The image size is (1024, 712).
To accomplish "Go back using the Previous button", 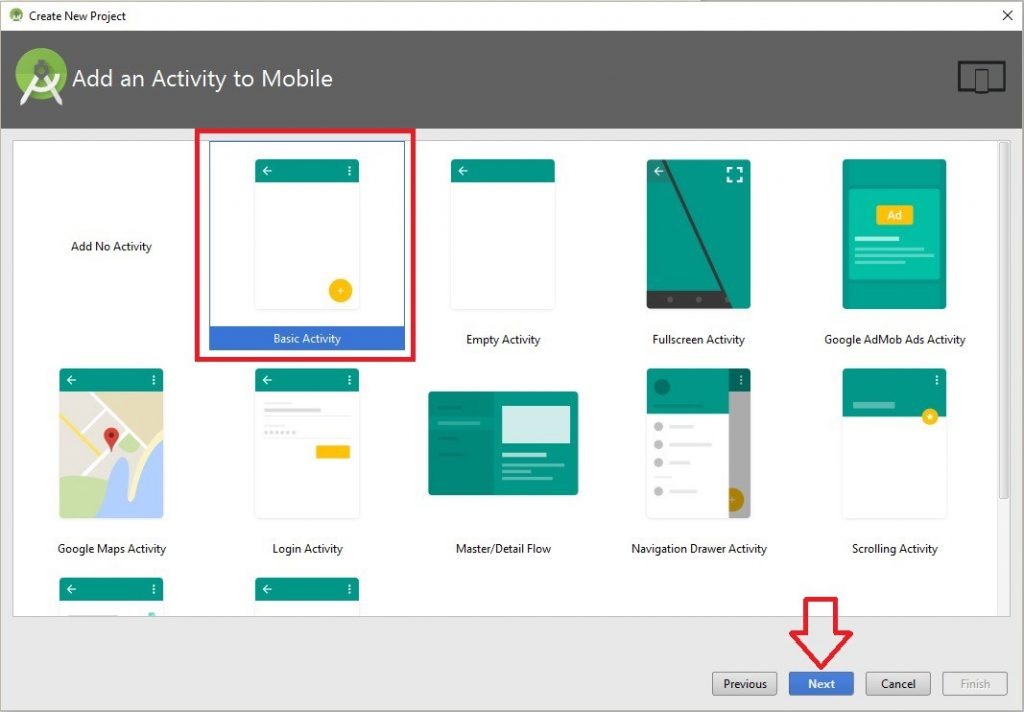I will pos(744,683).
